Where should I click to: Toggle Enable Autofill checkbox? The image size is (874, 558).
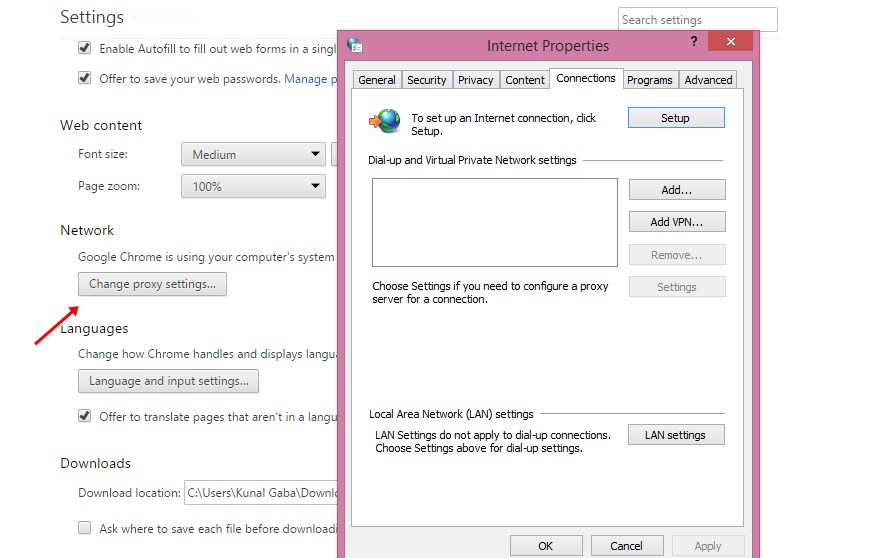pos(85,47)
